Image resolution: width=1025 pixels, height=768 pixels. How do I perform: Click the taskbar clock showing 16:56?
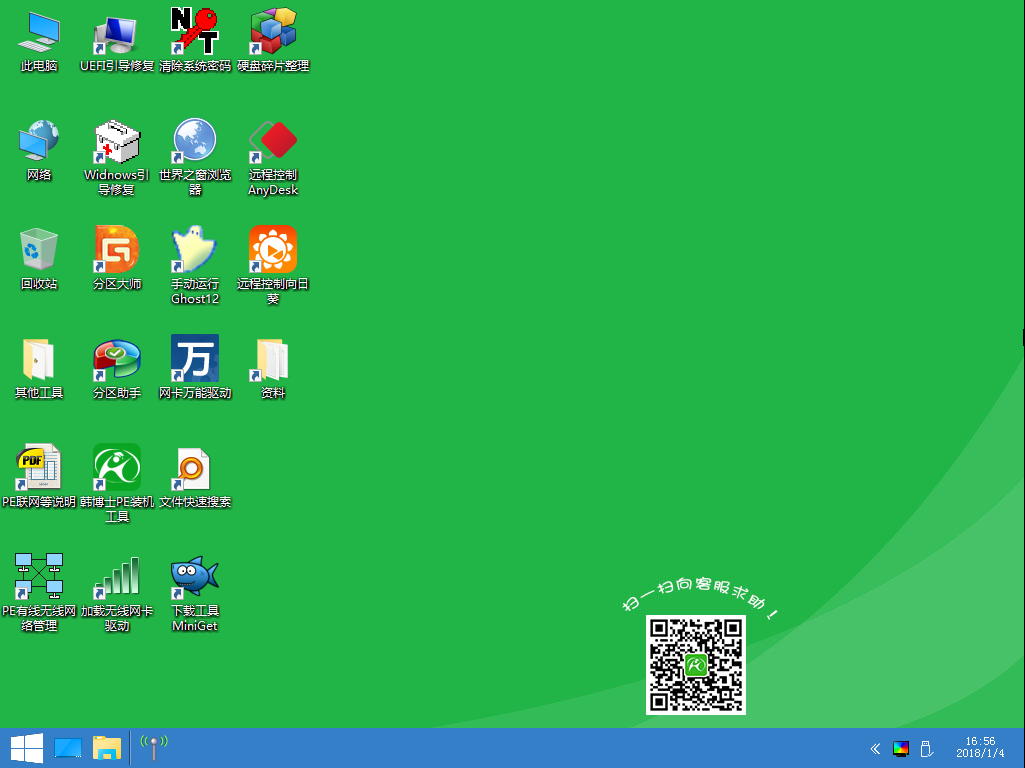coord(981,747)
